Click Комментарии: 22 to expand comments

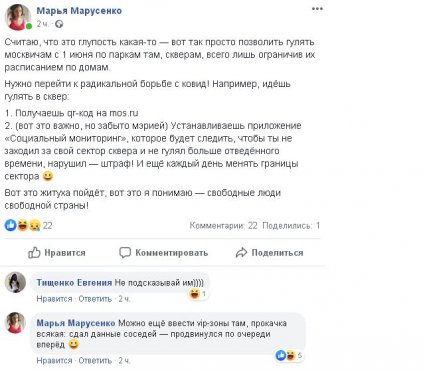click(x=223, y=226)
